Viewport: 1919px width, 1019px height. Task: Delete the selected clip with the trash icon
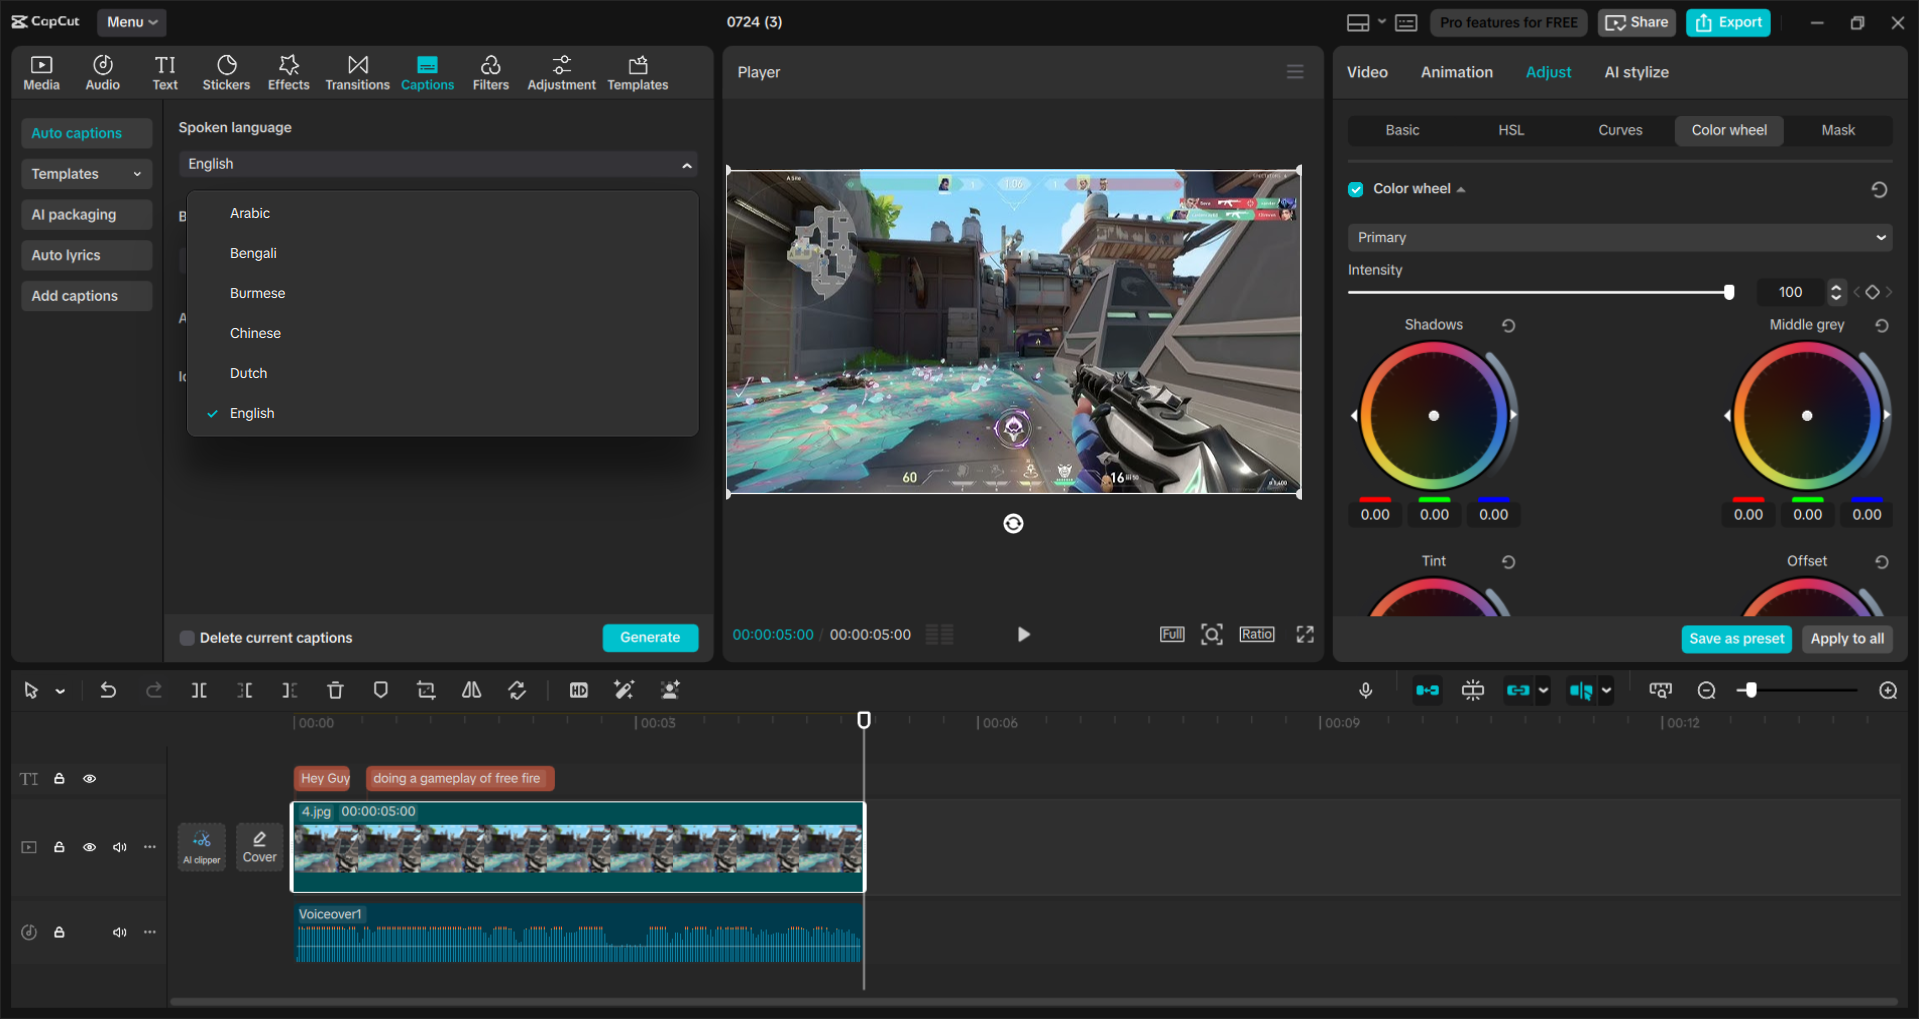(335, 690)
